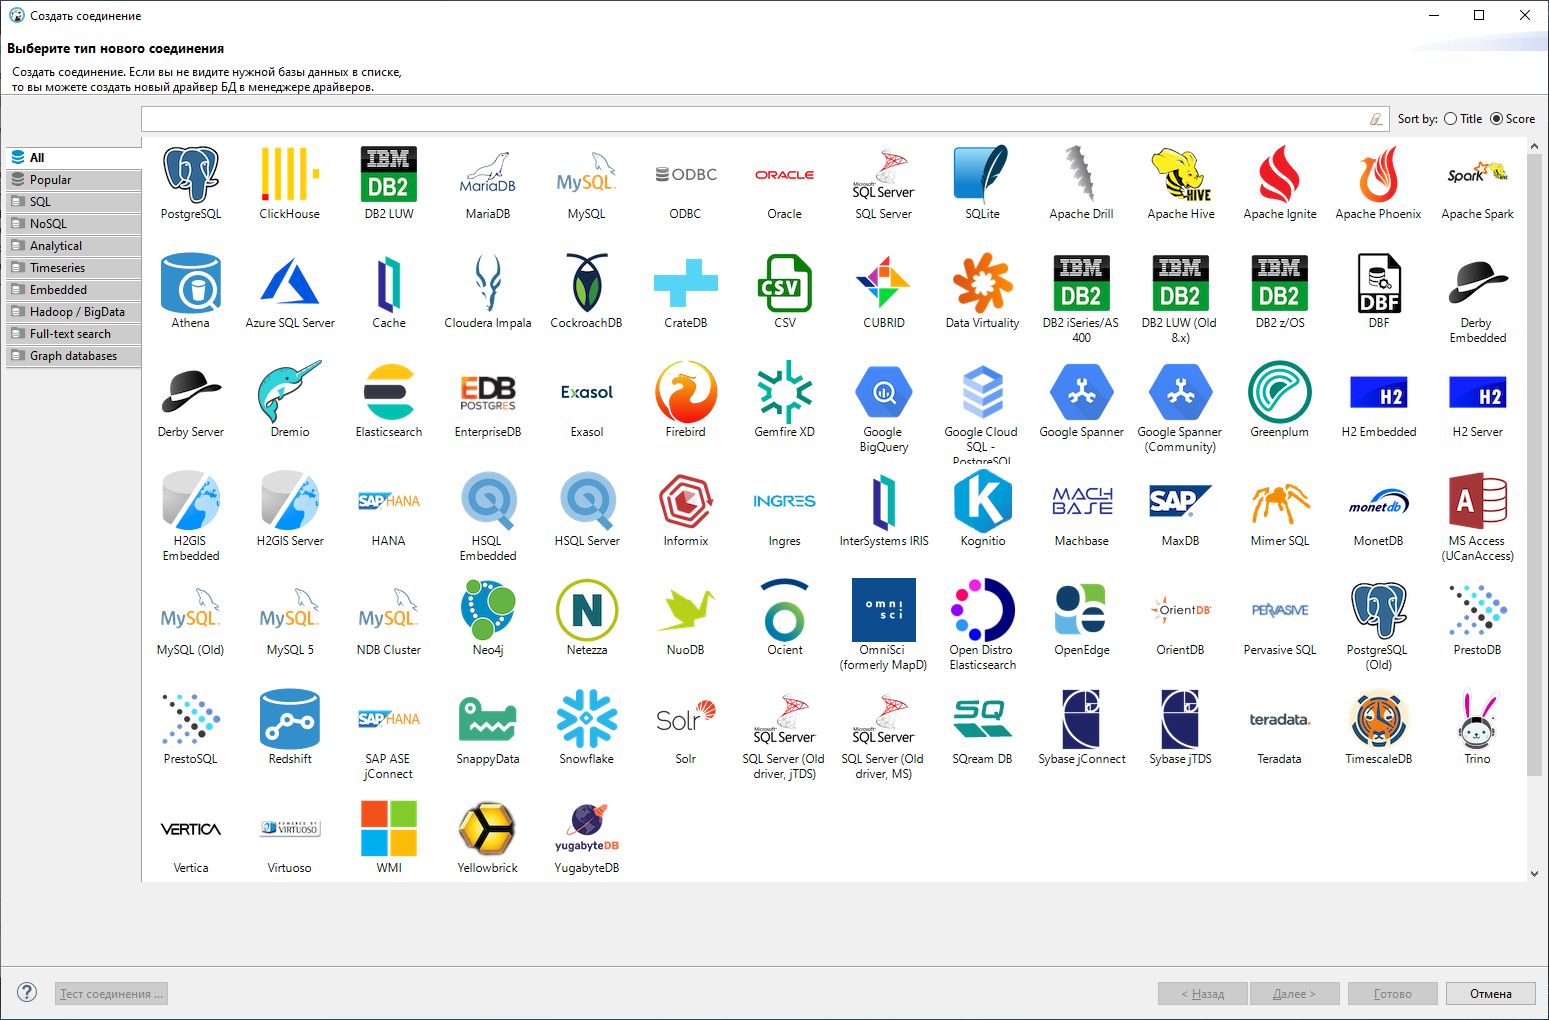Image resolution: width=1549 pixels, height=1020 pixels.
Task: Select the Informix icon
Action: (x=686, y=502)
